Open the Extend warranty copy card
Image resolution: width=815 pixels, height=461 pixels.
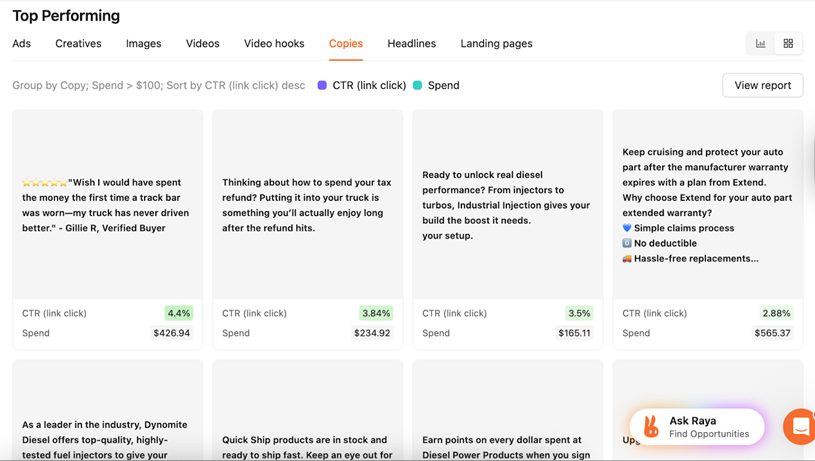click(x=708, y=230)
